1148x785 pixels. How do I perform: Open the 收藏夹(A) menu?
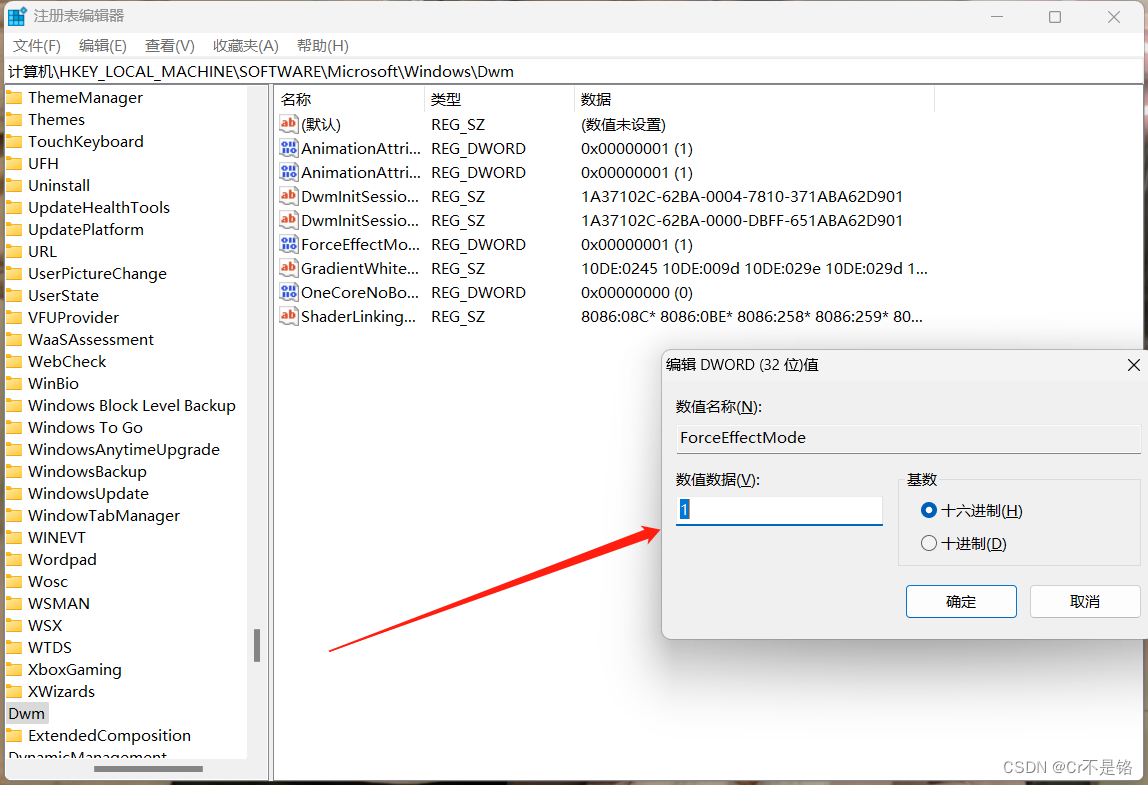(x=245, y=45)
